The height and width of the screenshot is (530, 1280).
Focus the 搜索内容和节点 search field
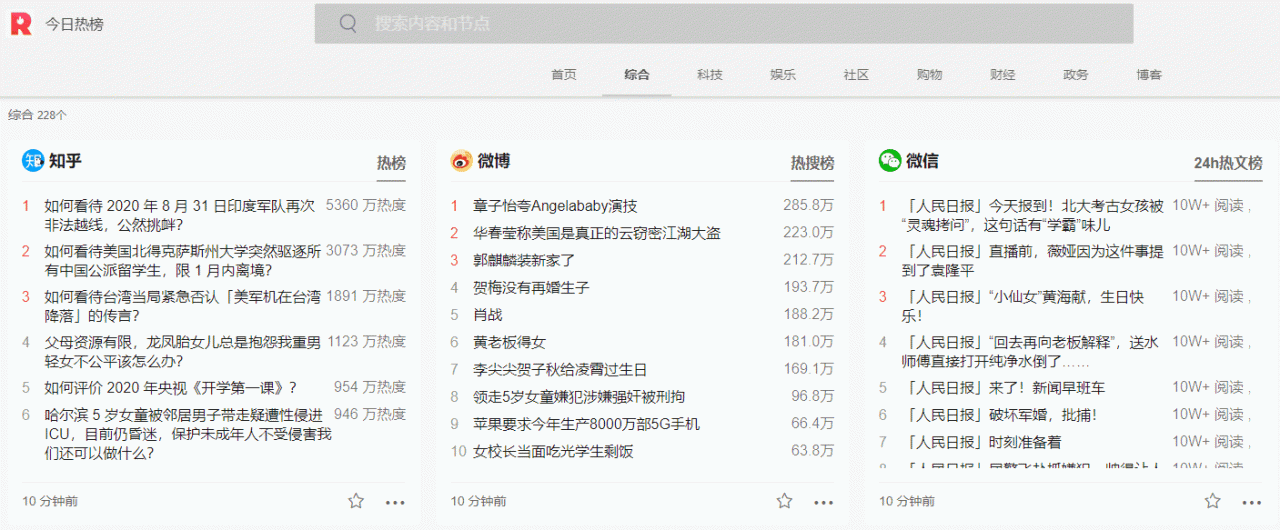(x=724, y=23)
